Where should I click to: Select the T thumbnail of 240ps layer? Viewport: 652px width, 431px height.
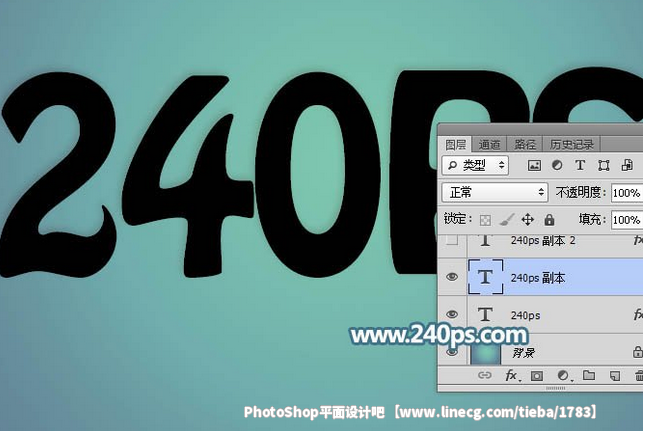(x=486, y=314)
